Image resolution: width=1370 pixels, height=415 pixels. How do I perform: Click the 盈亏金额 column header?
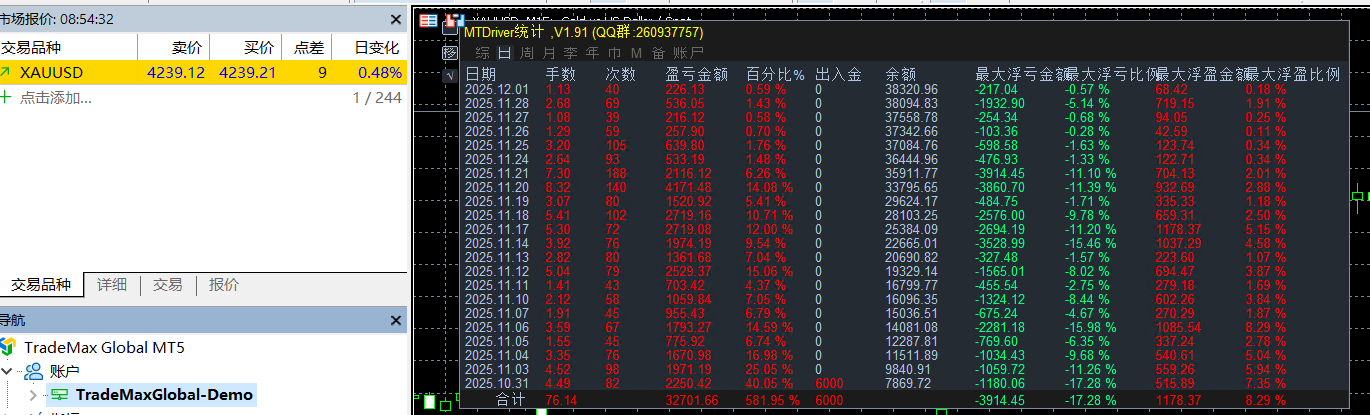pos(696,74)
